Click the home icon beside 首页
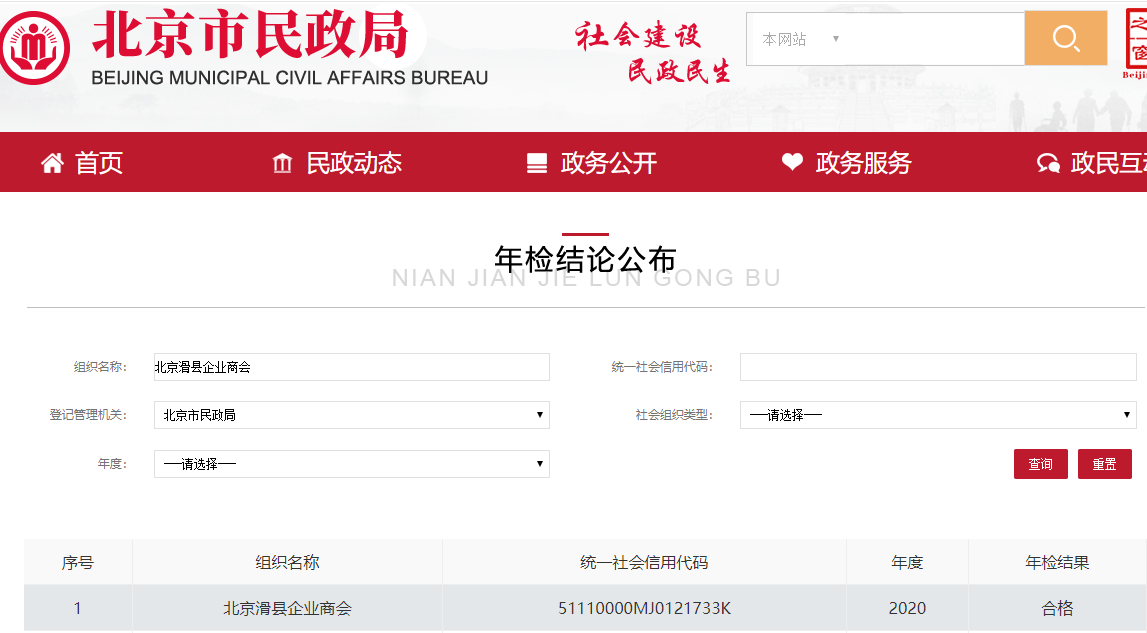Image resolution: width=1147 pixels, height=633 pixels. [52, 162]
